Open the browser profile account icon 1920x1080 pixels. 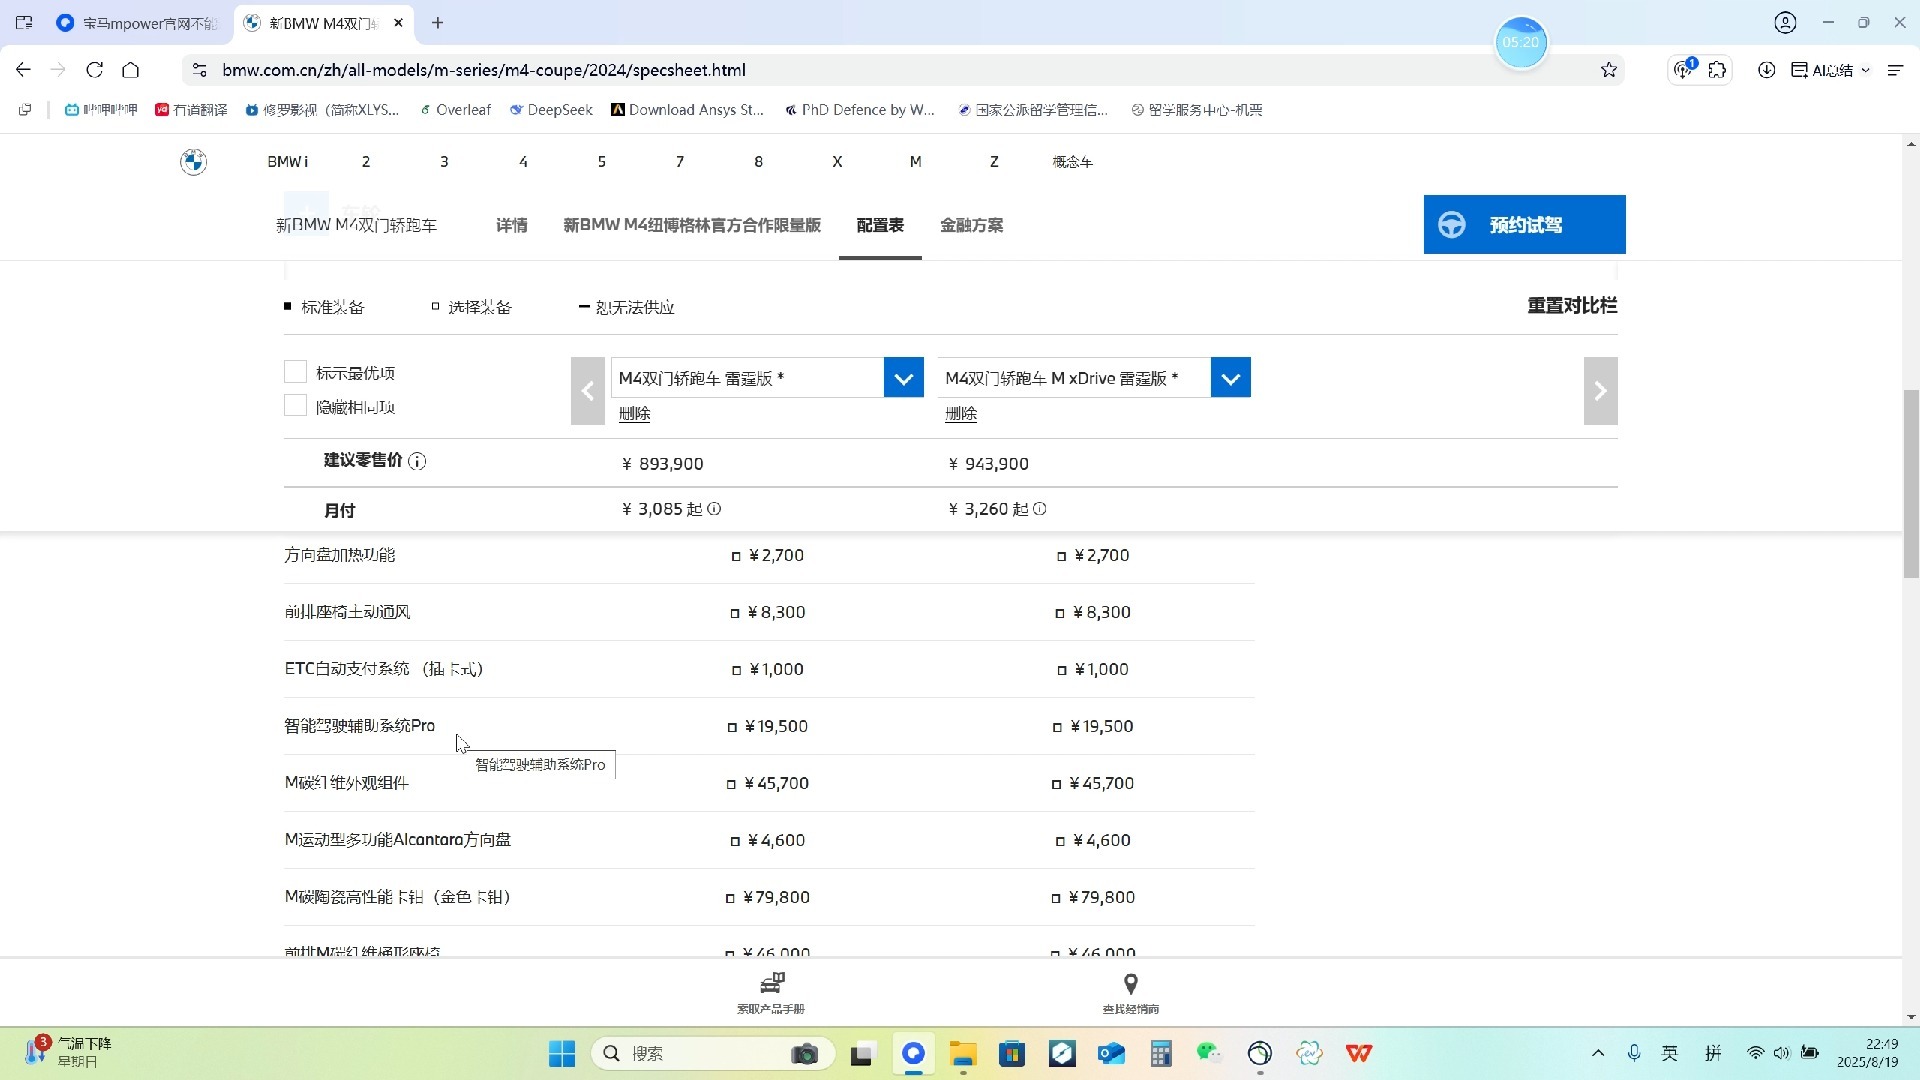(1786, 22)
